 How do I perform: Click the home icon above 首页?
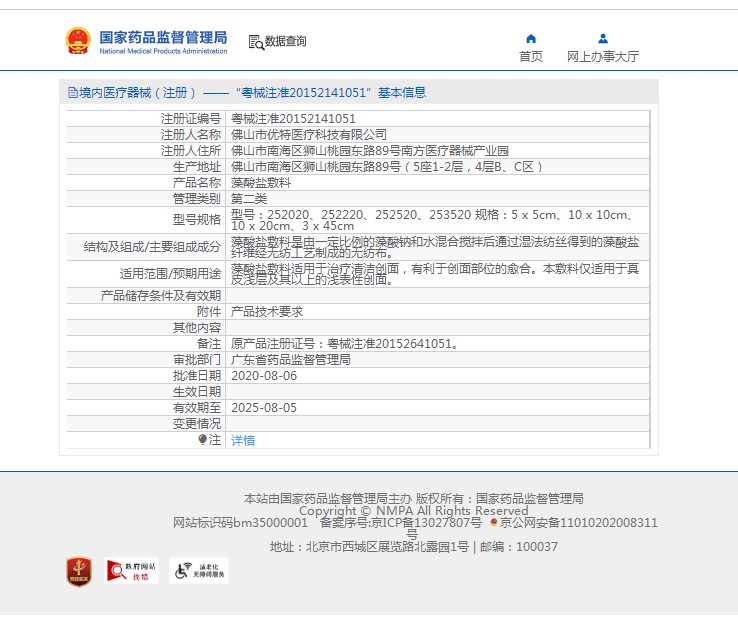pos(531,39)
